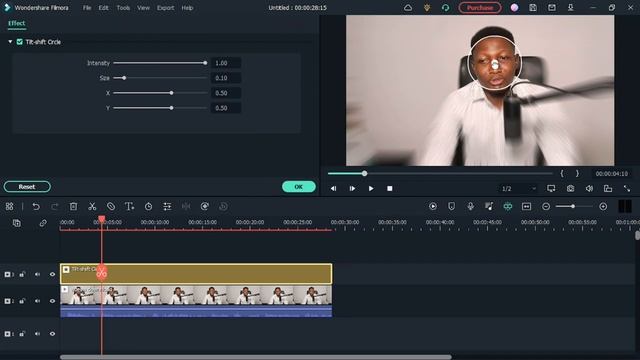Adjust preview volume speaker icon
Screen dimensions: 640x360
589,188
